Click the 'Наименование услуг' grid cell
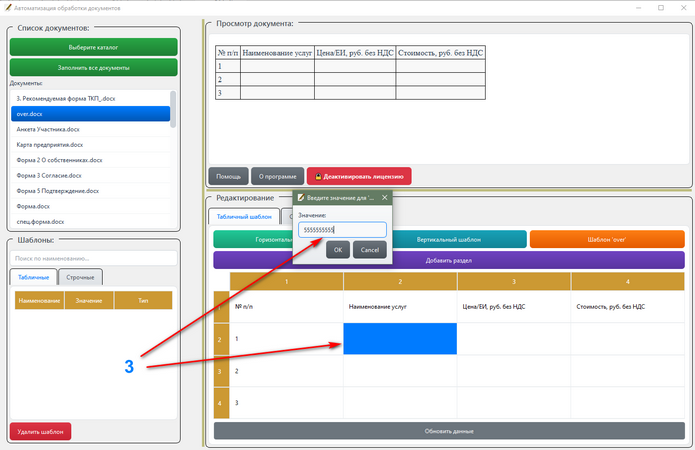This screenshot has height=450, width=695. tap(400, 307)
